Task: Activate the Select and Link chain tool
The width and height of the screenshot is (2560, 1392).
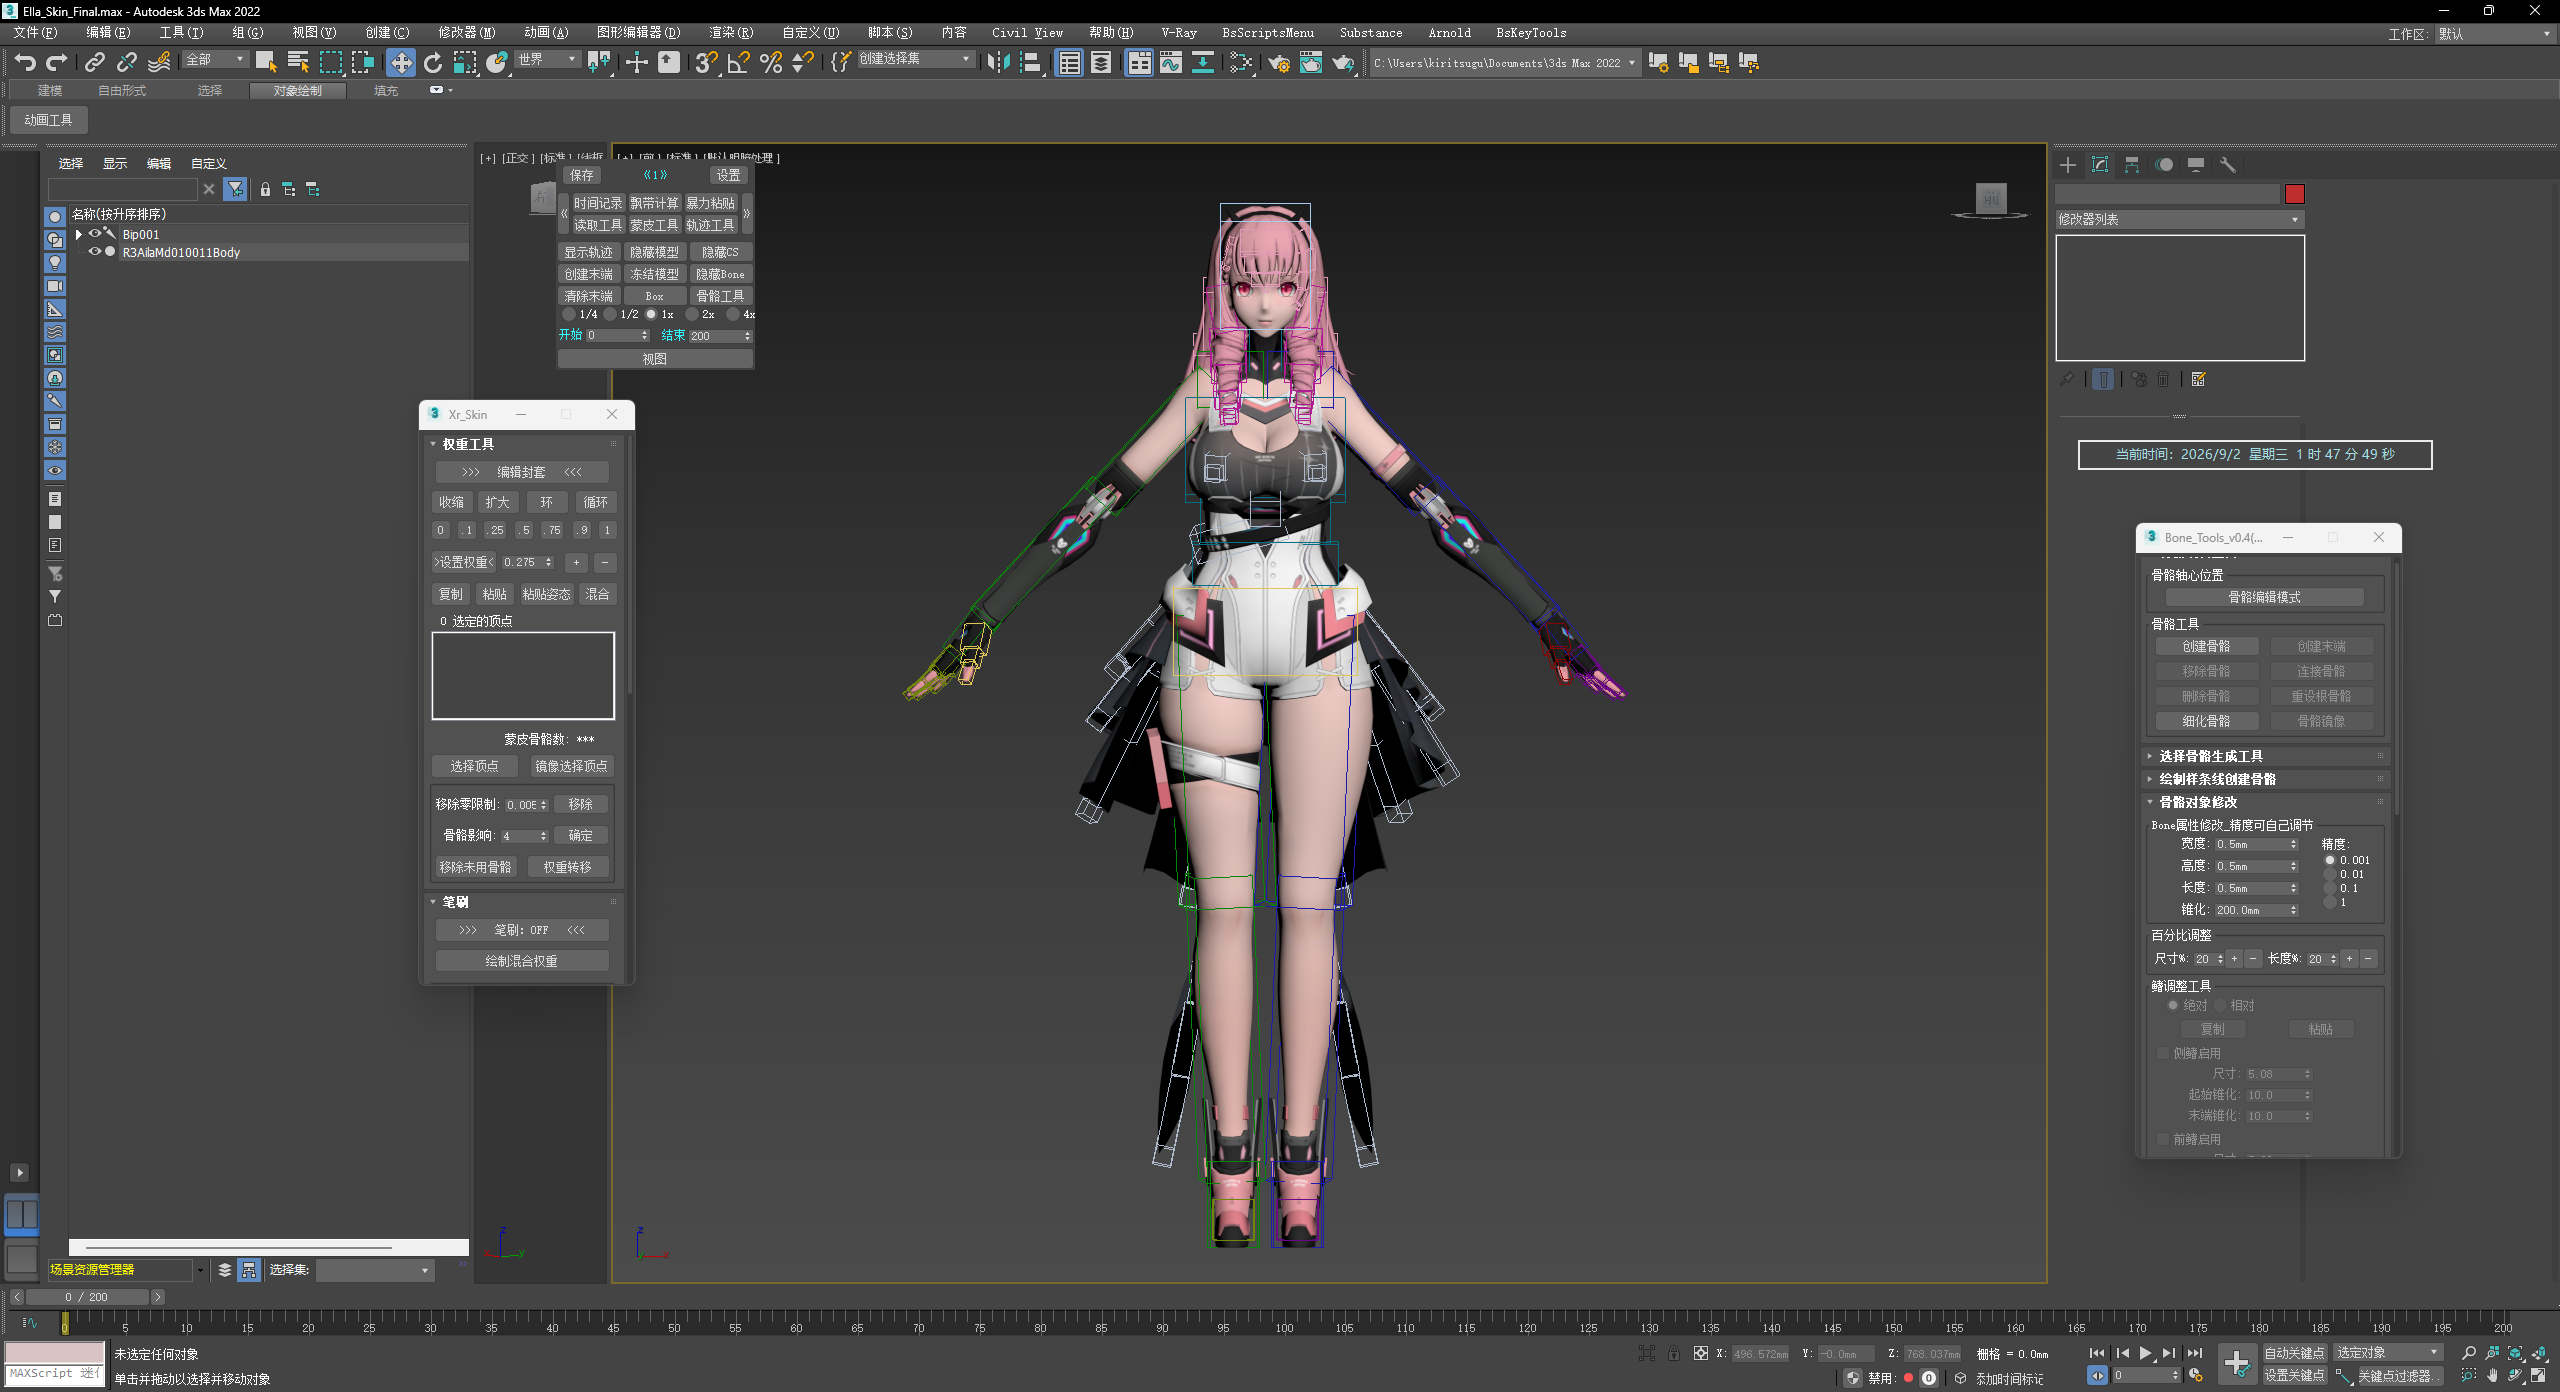Action: (x=95, y=63)
